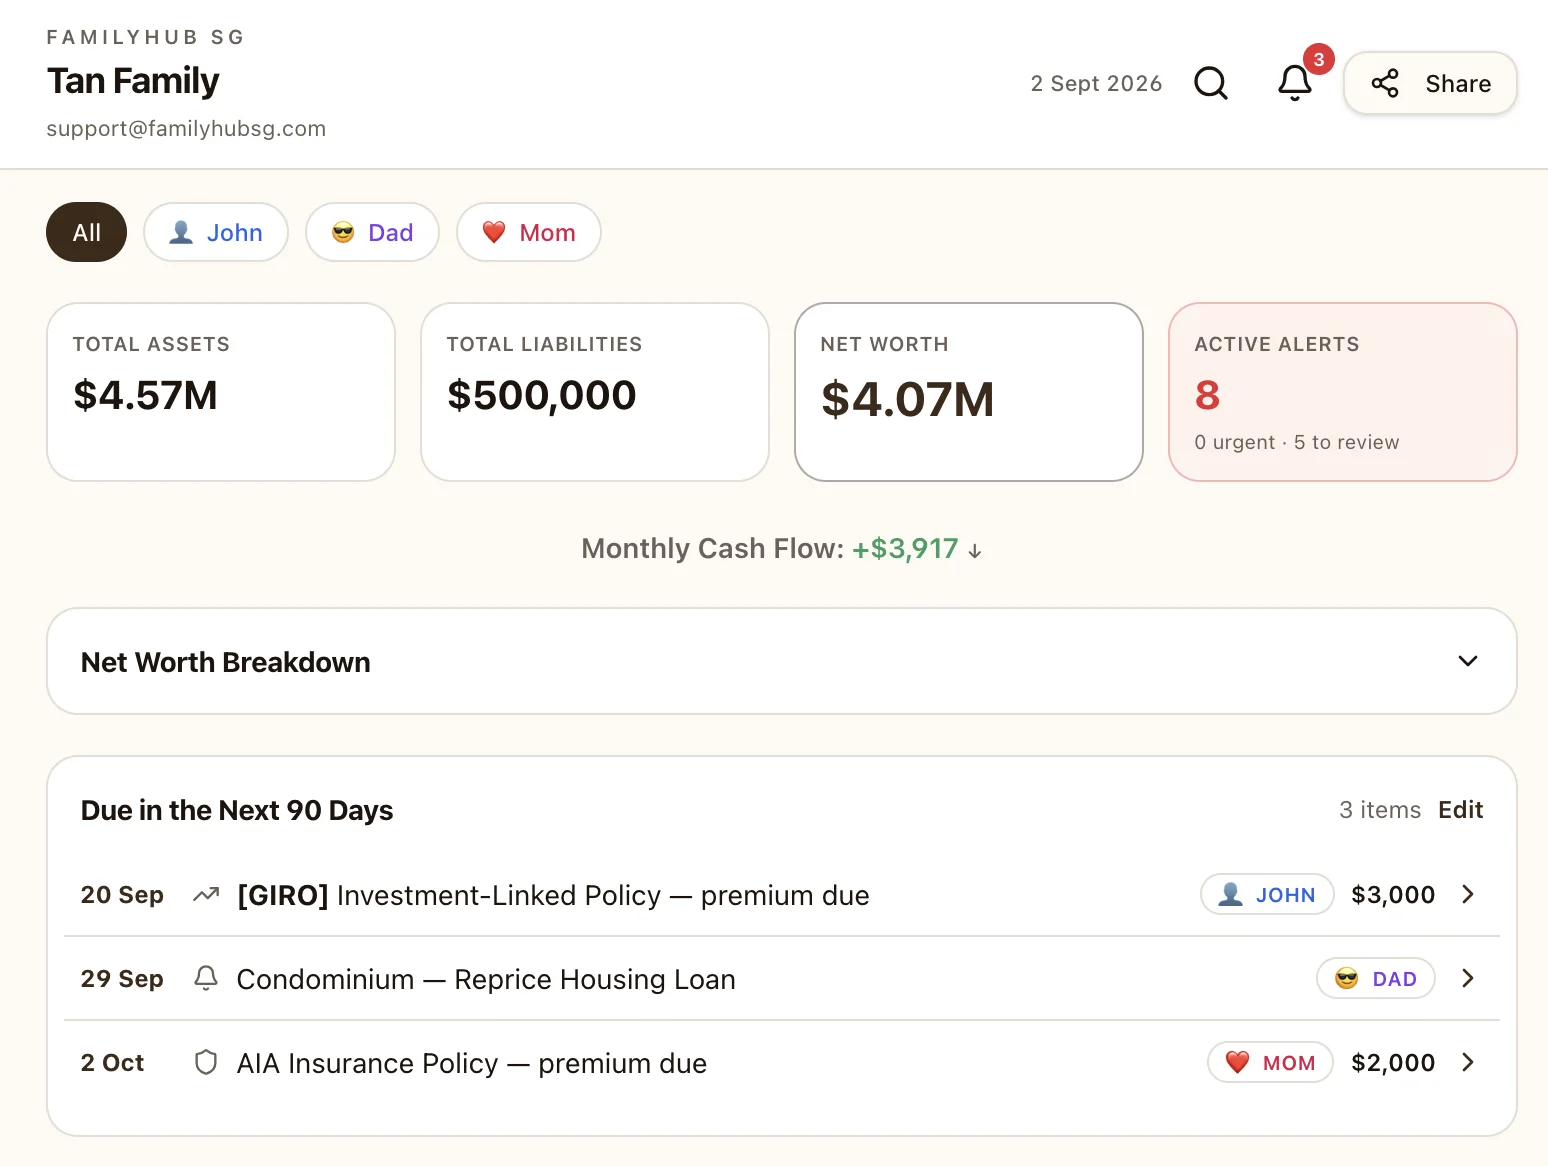
Task: Click the bell icon on Reprice Housing Loan row
Action: tap(206, 978)
